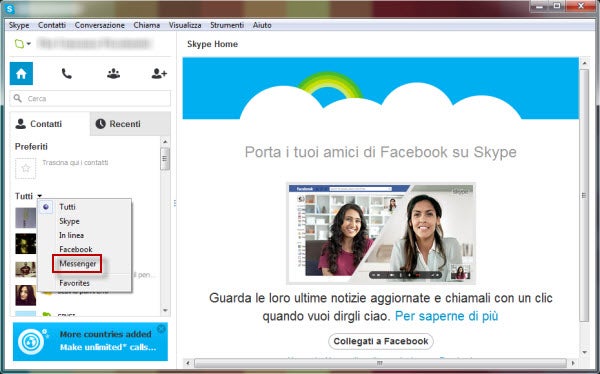The height and width of the screenshot is (374, 600).
Task: Click Skype Home vertical scrollbar thumb
Action: pyautogui.click(x=584, y=196)
